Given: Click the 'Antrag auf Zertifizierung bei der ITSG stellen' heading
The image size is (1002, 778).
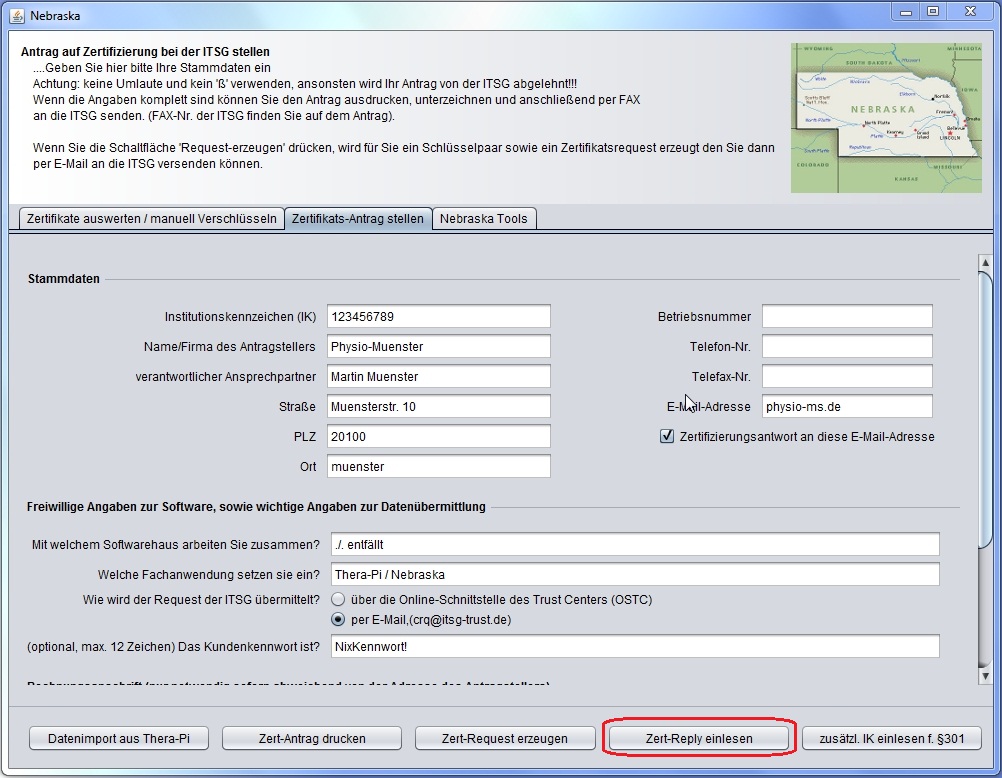Looking at the screenshot, I should [145, 52].
